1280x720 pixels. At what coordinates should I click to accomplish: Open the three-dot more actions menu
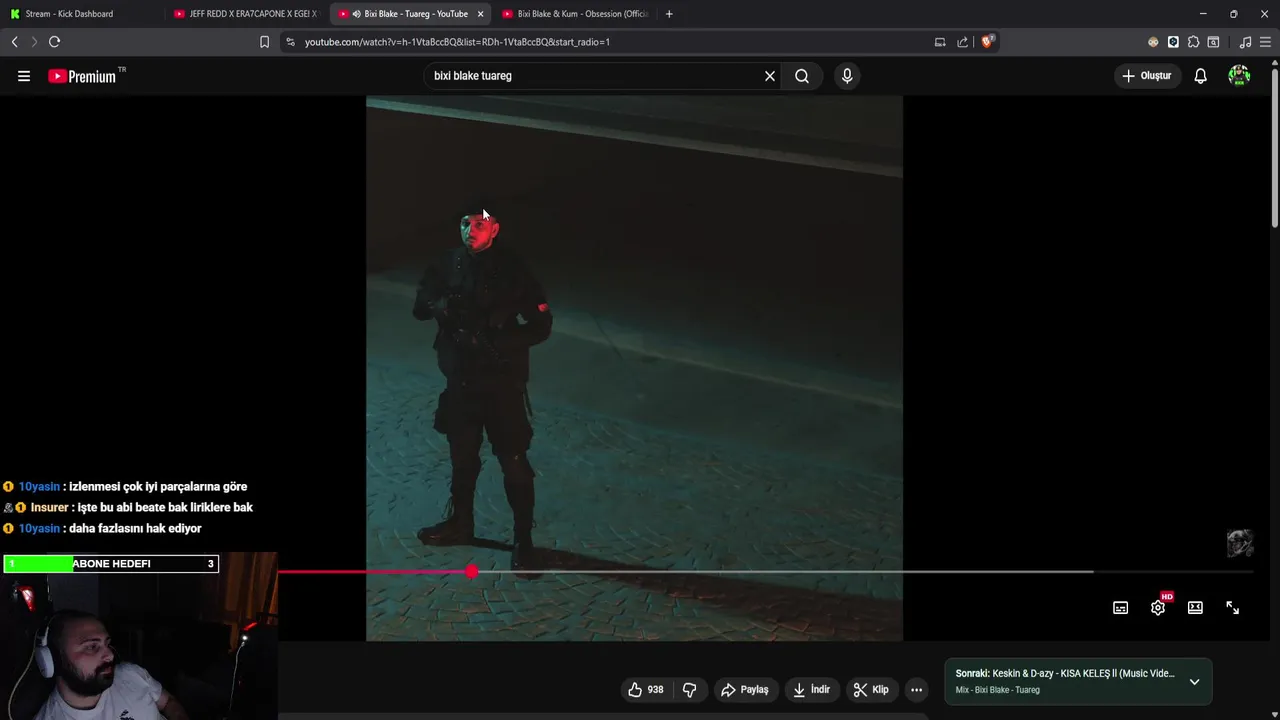click(916, 690)
